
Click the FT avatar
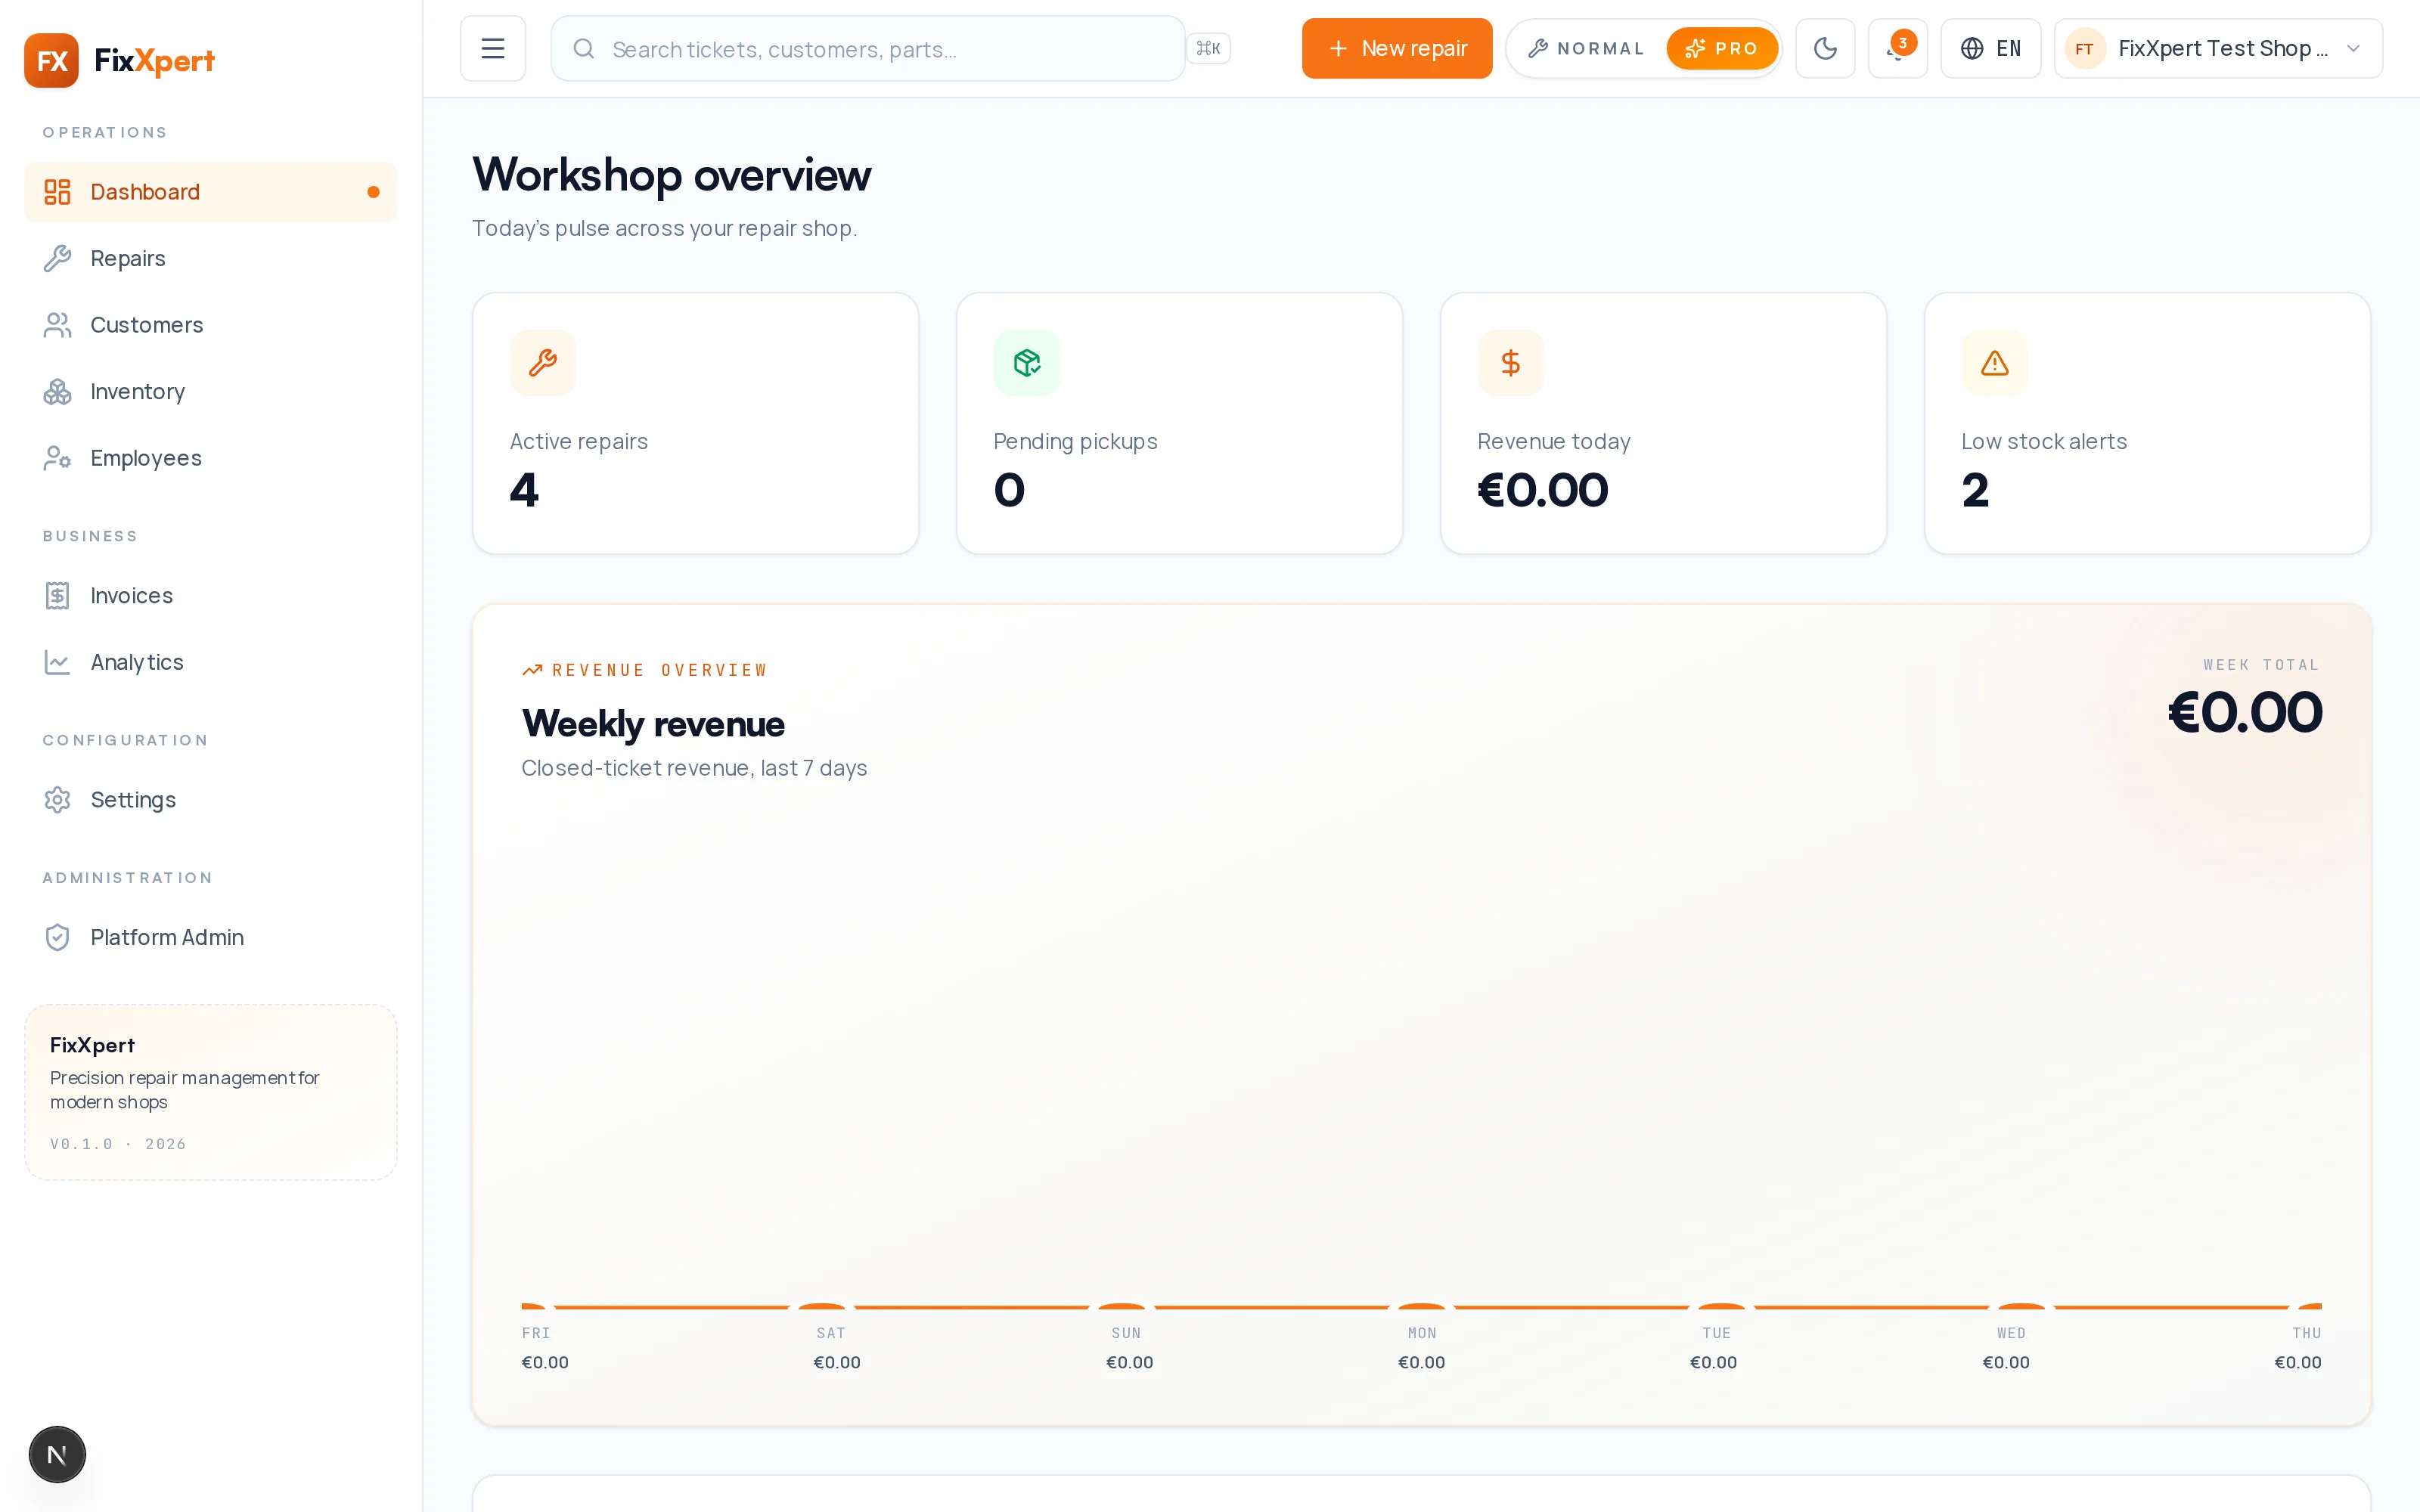pyautogui.click(x=2085, y=48)
